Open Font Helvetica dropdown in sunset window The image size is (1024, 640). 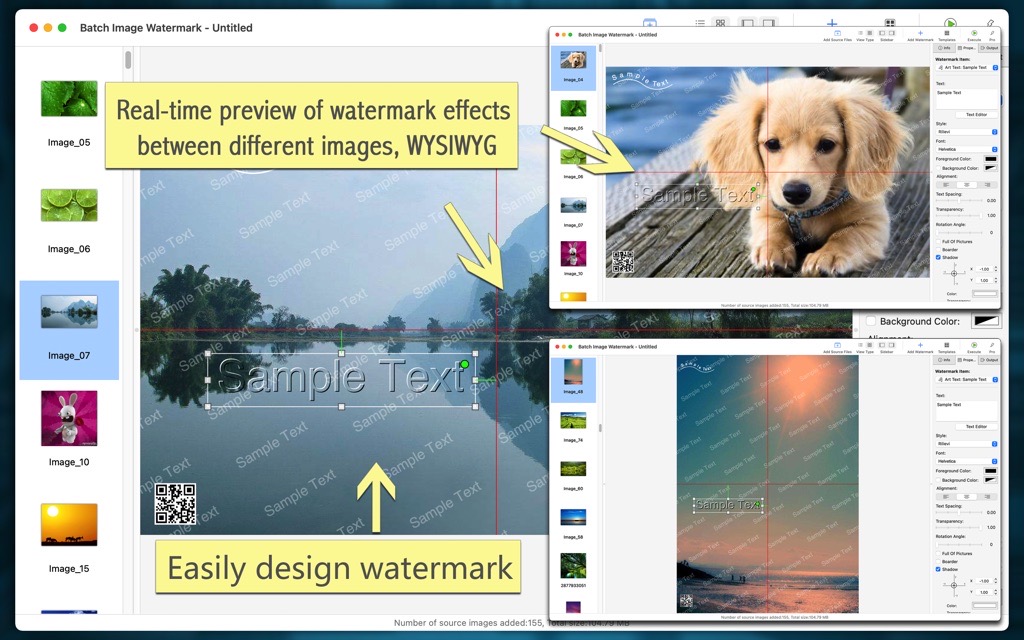pyautogui.click(x=967, y=461)
